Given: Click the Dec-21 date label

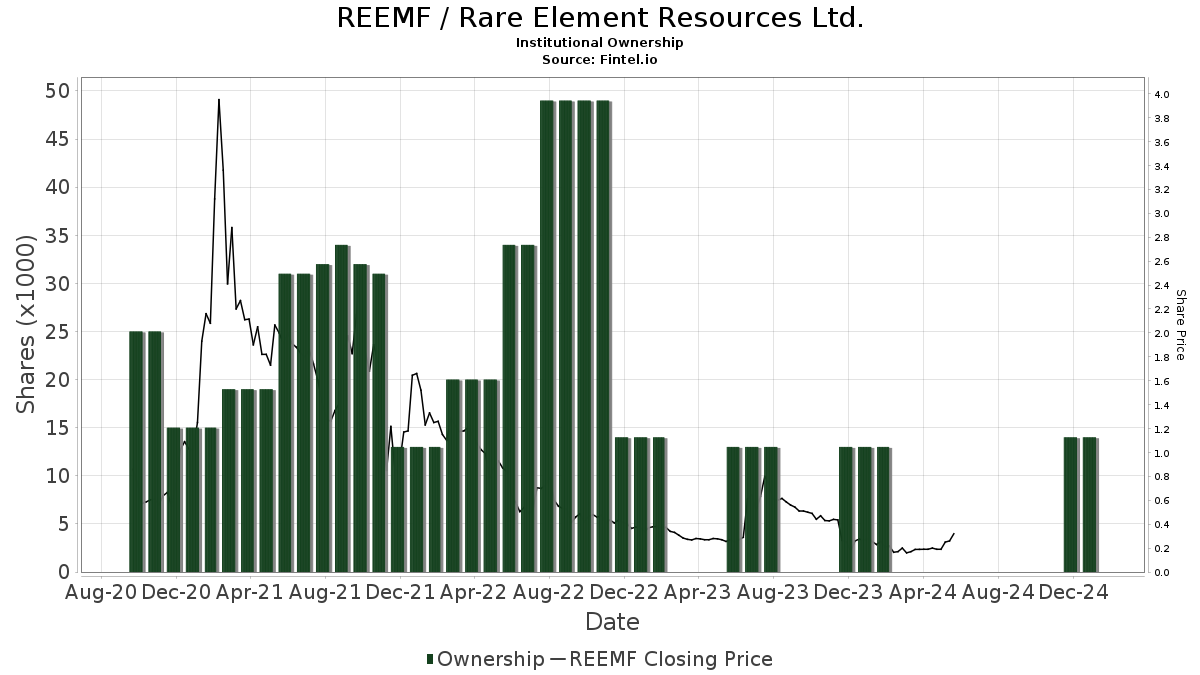Looking at the screenshot, I should [400, 592].
